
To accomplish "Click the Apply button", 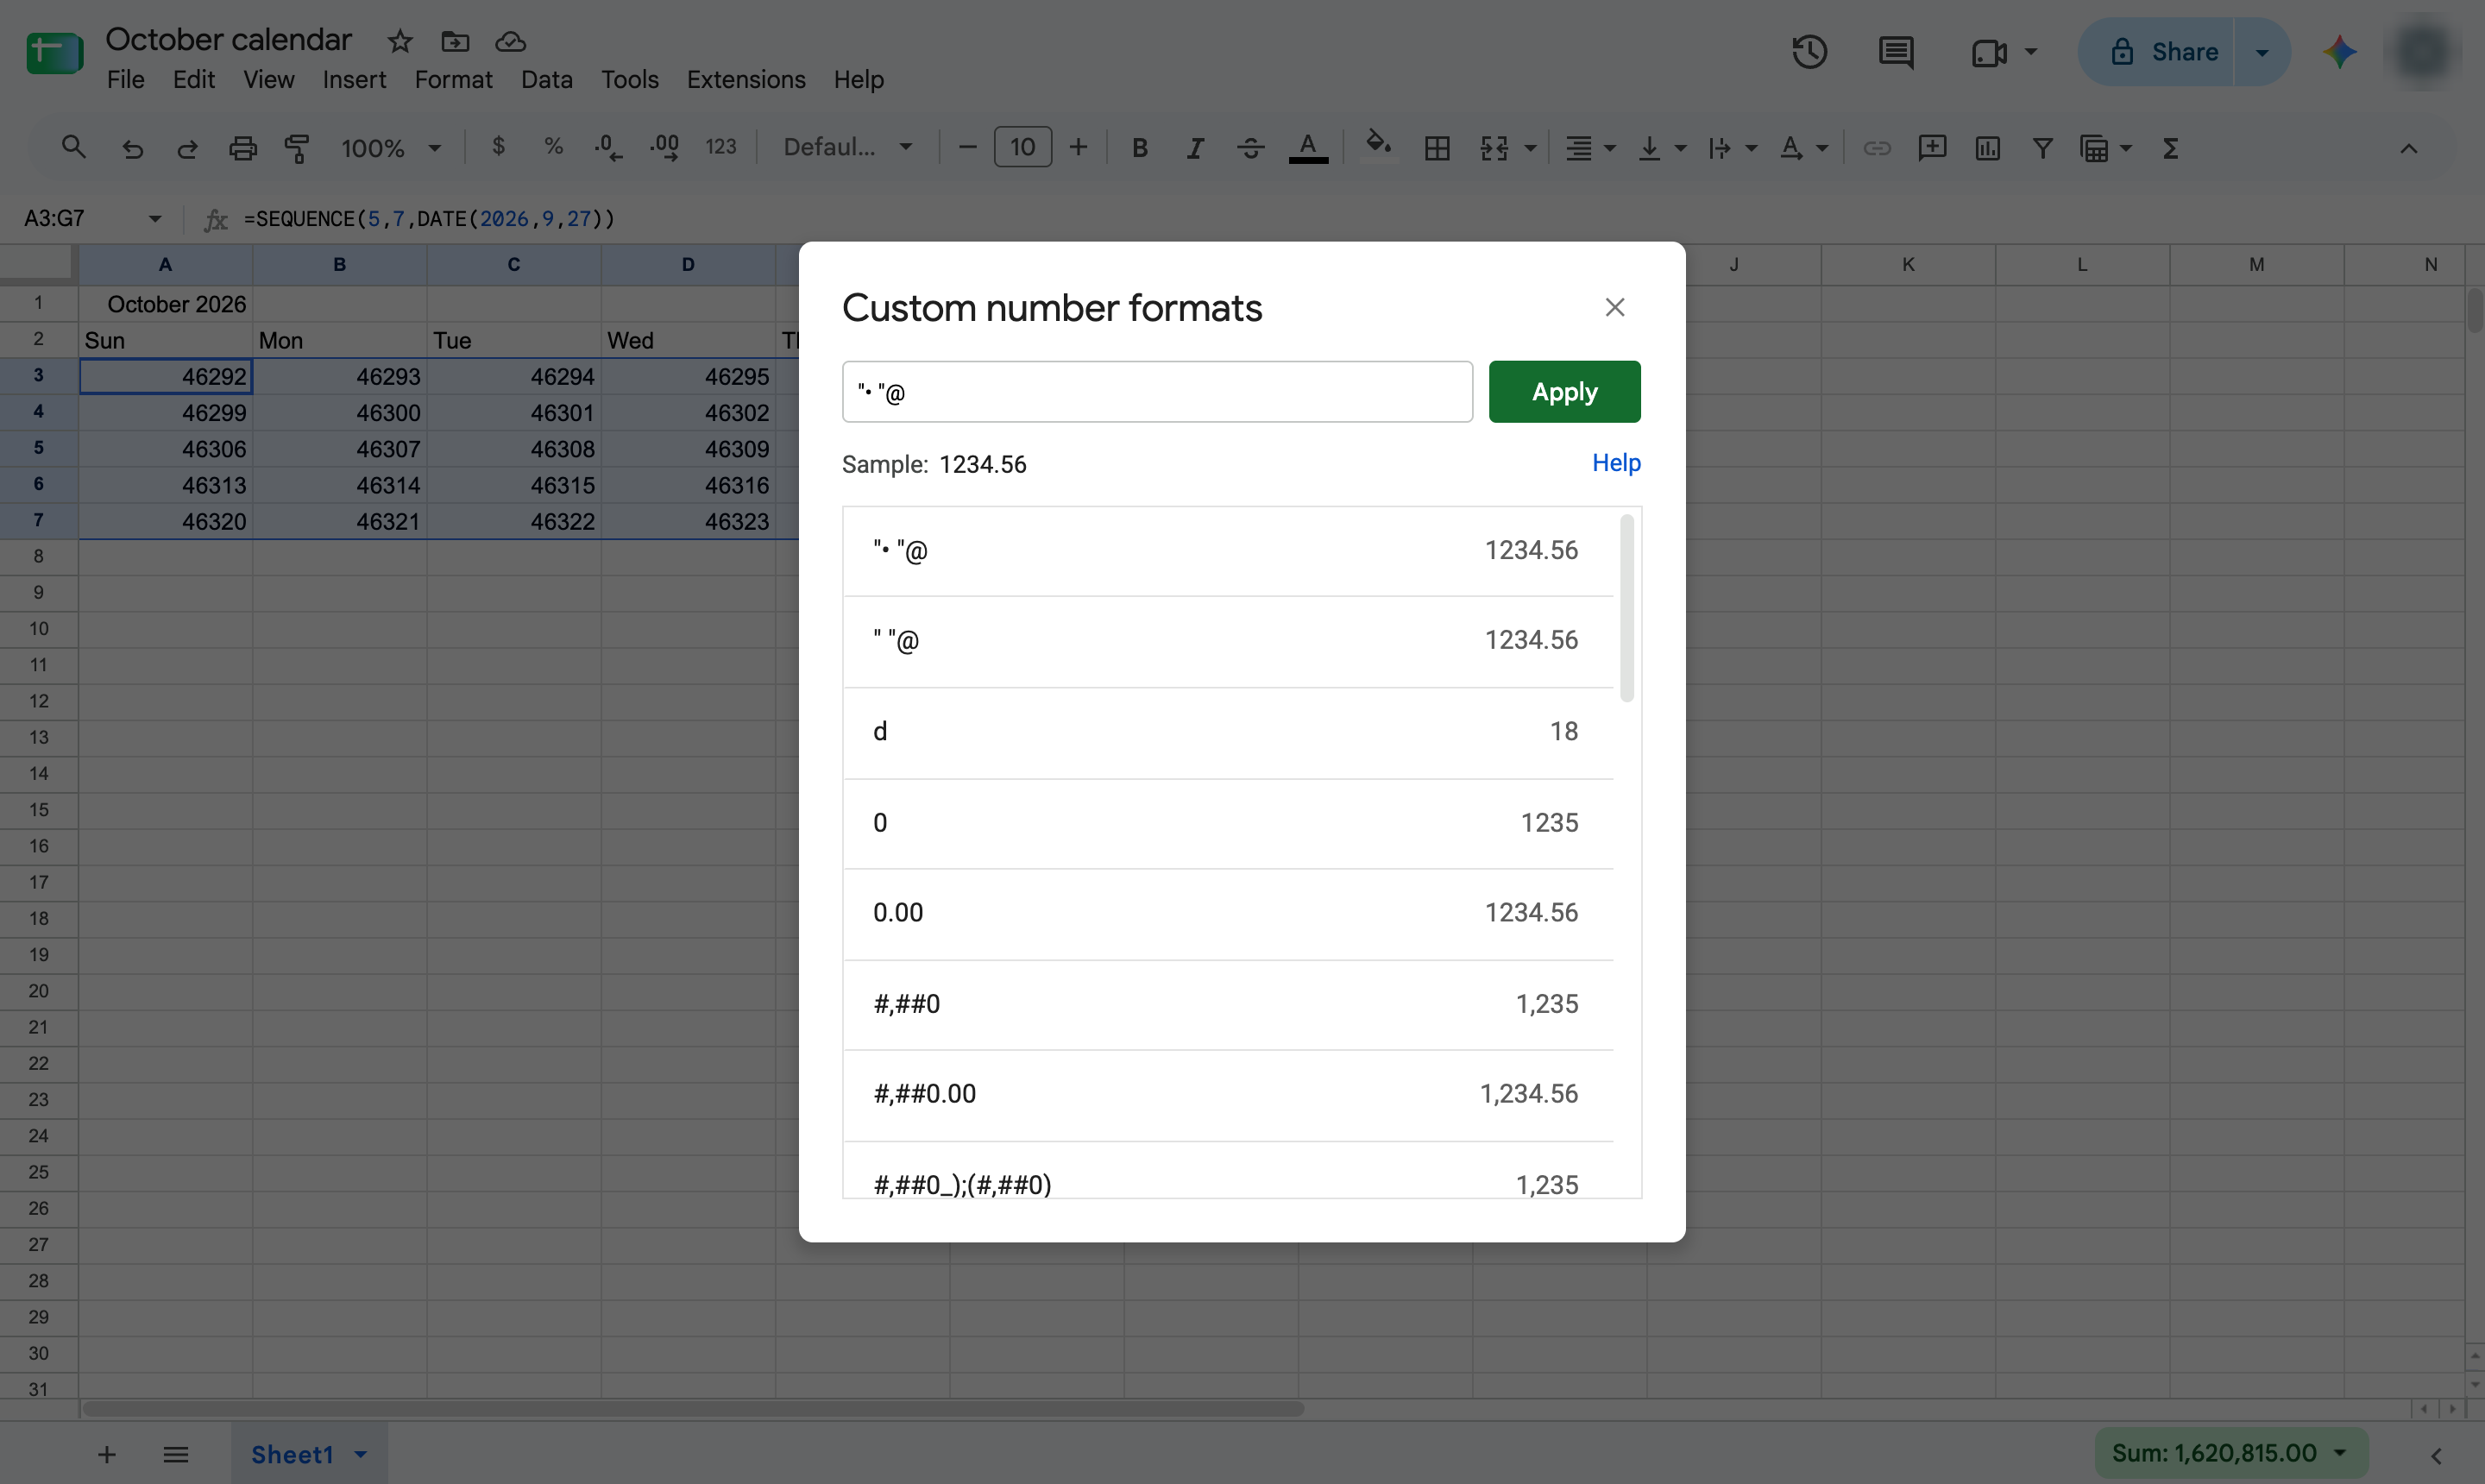I will point(1564,392).
